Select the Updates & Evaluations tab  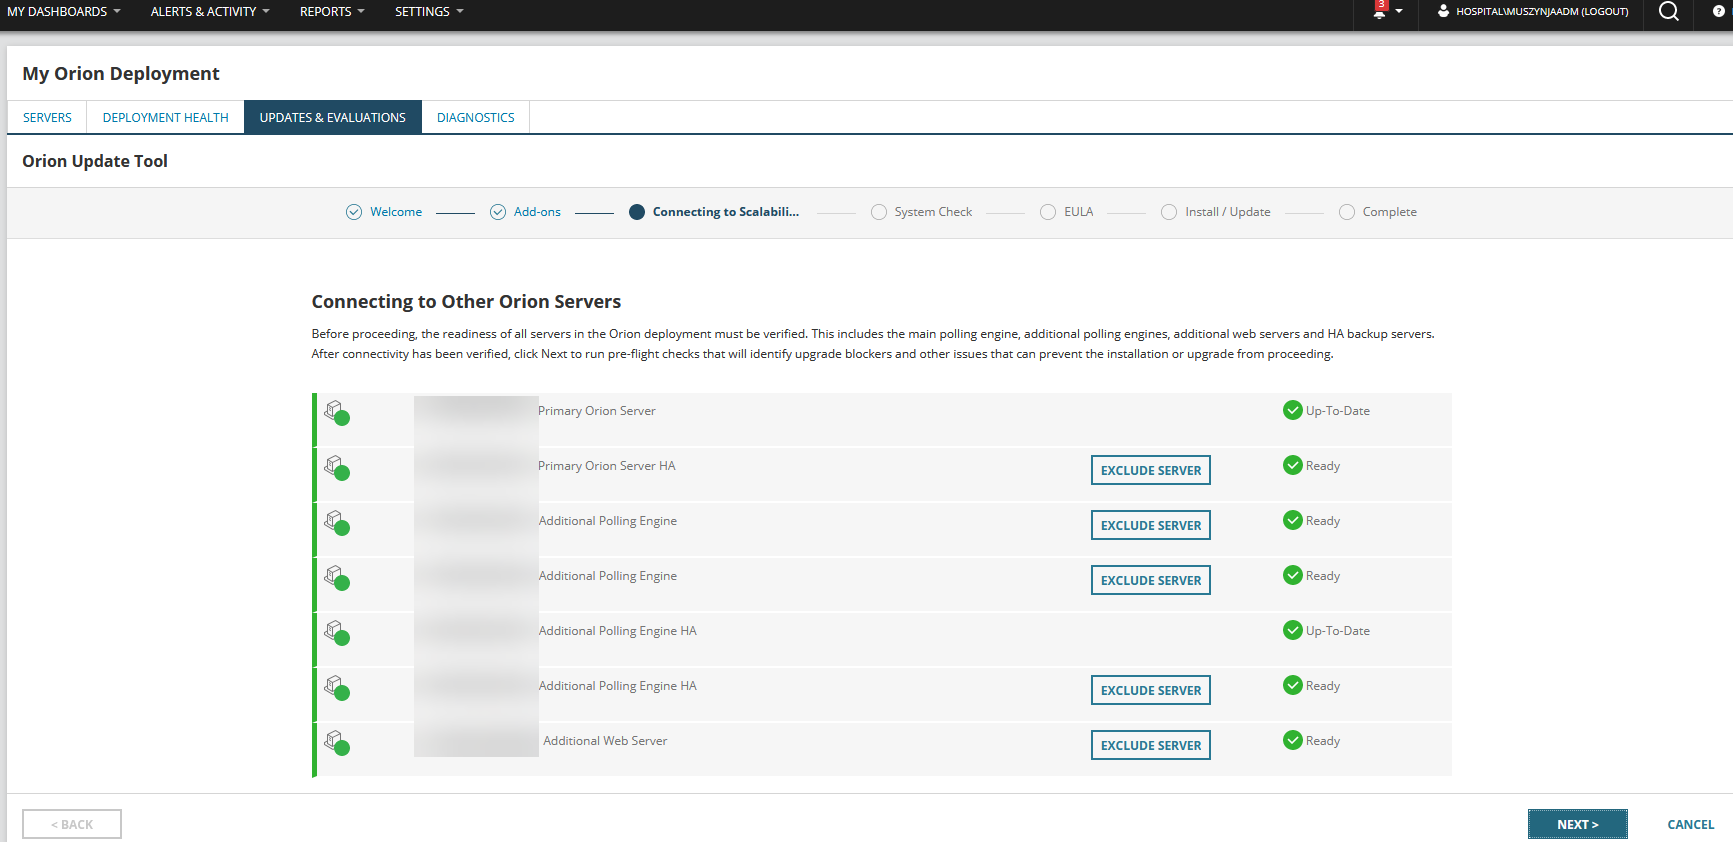[333, 117]
